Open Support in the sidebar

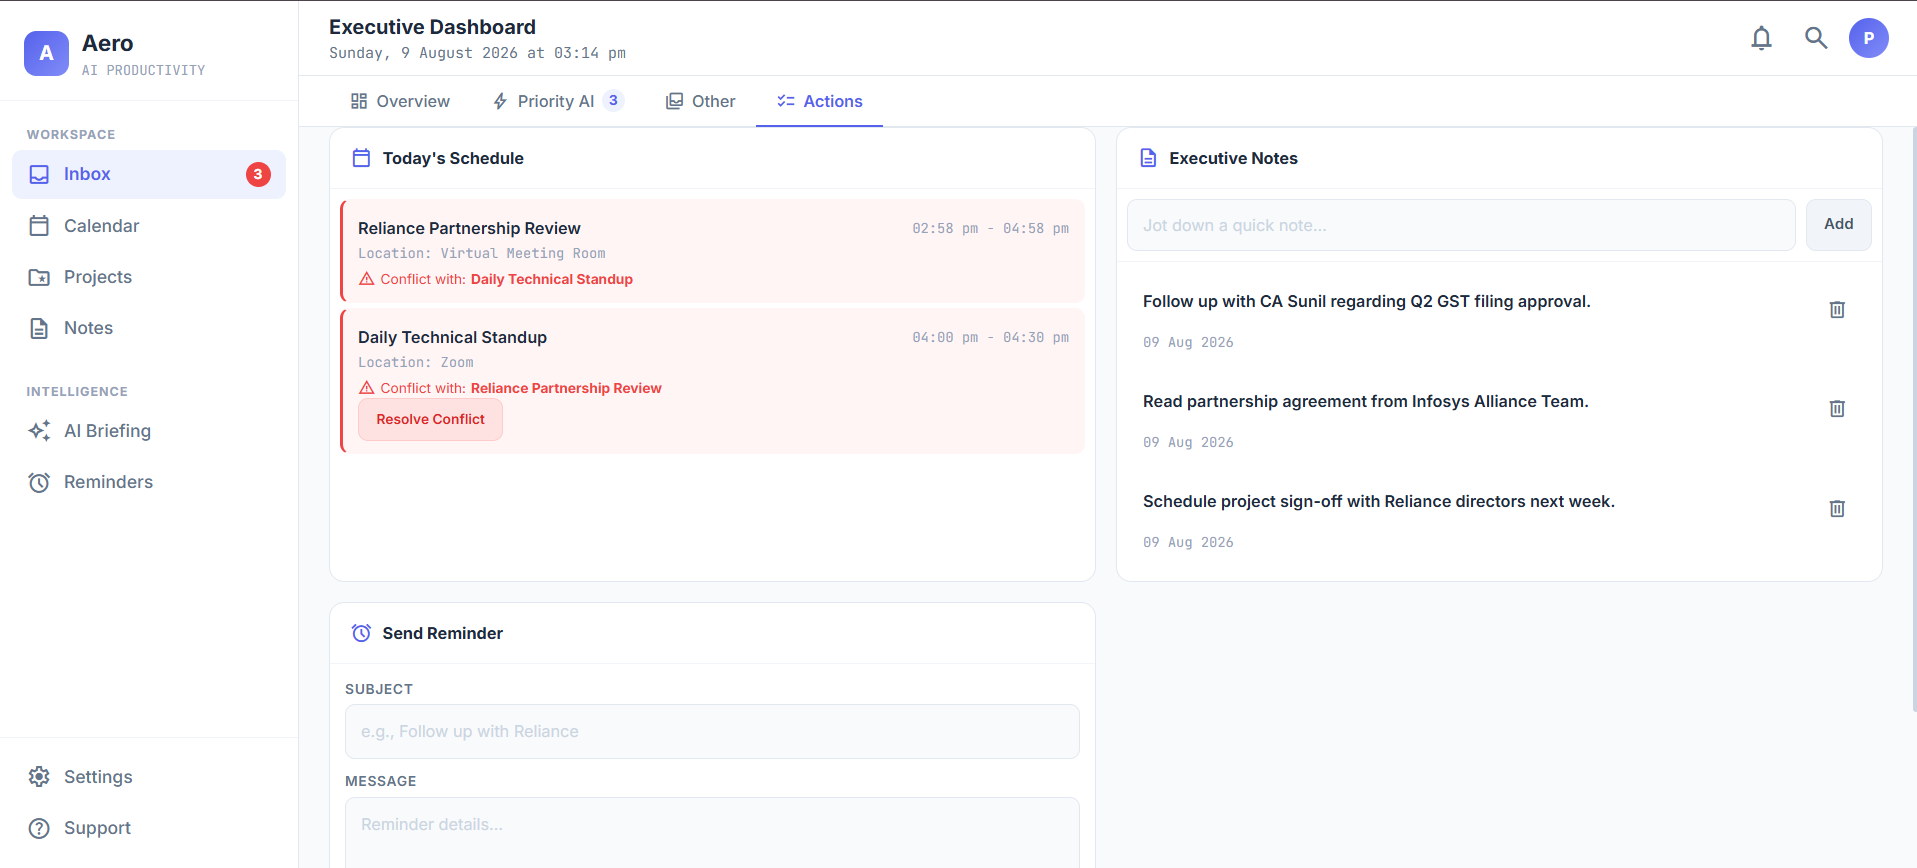149,828
